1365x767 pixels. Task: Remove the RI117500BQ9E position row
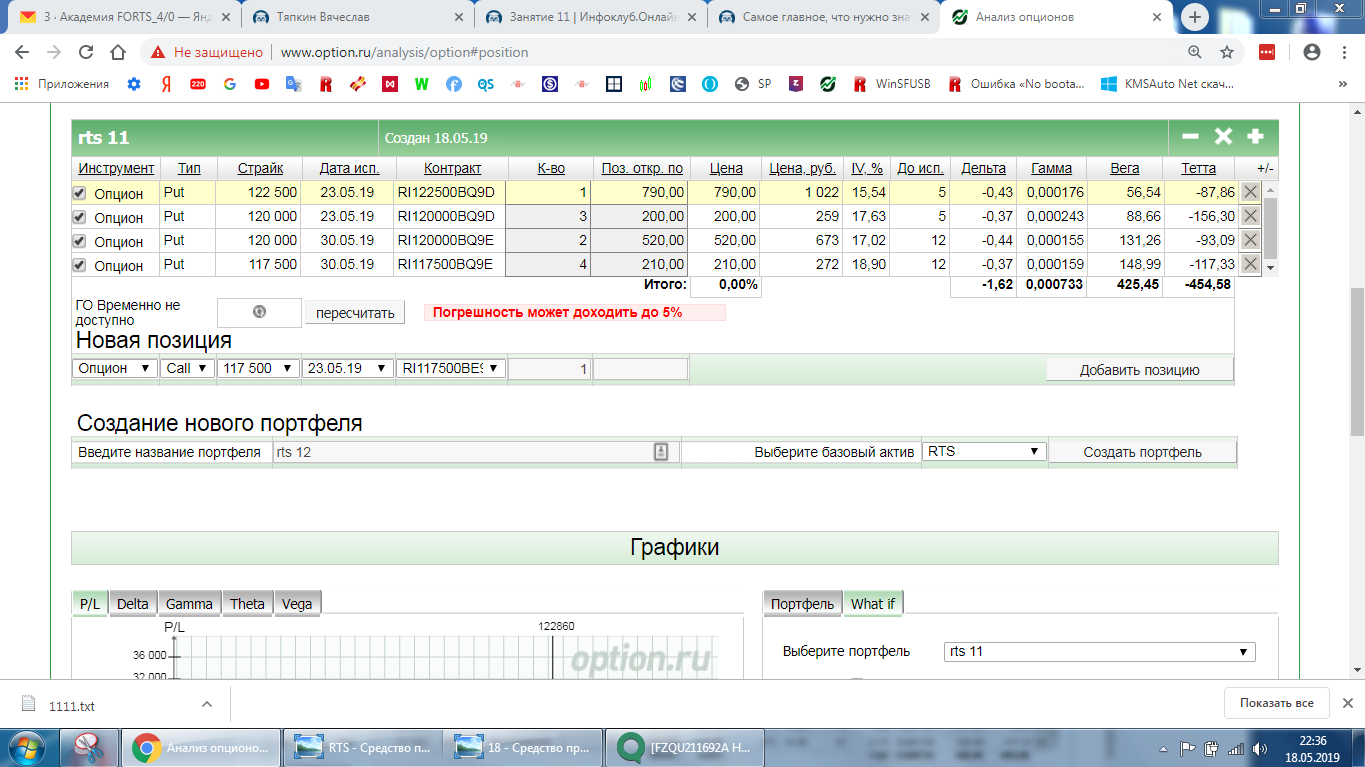point(1250,264)
